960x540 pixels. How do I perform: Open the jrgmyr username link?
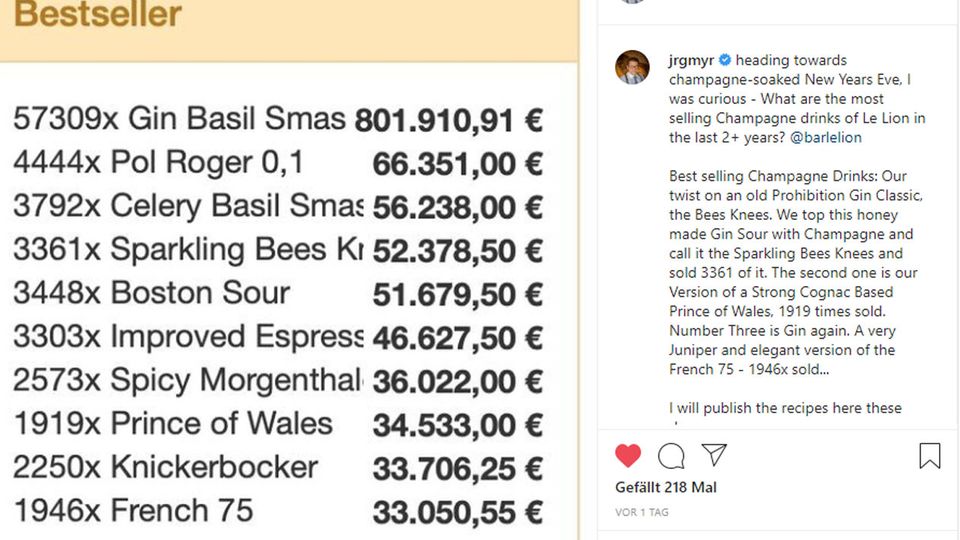click(692, 60)
